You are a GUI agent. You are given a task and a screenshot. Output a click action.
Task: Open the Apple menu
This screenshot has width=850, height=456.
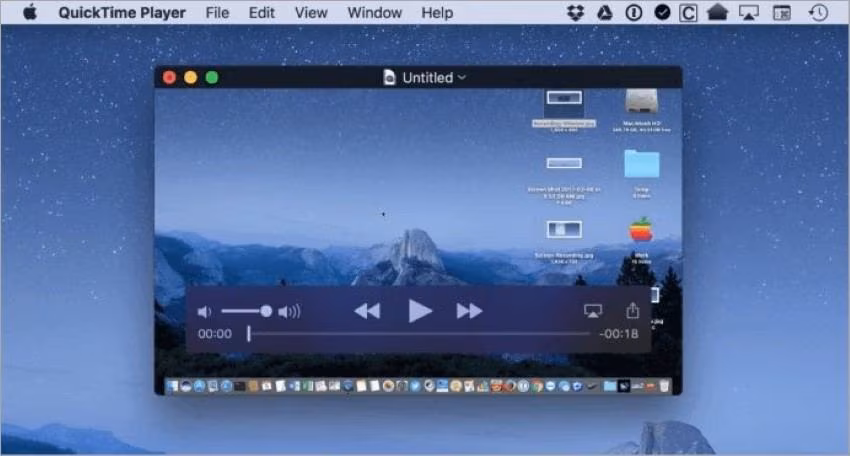pos(30,12)
